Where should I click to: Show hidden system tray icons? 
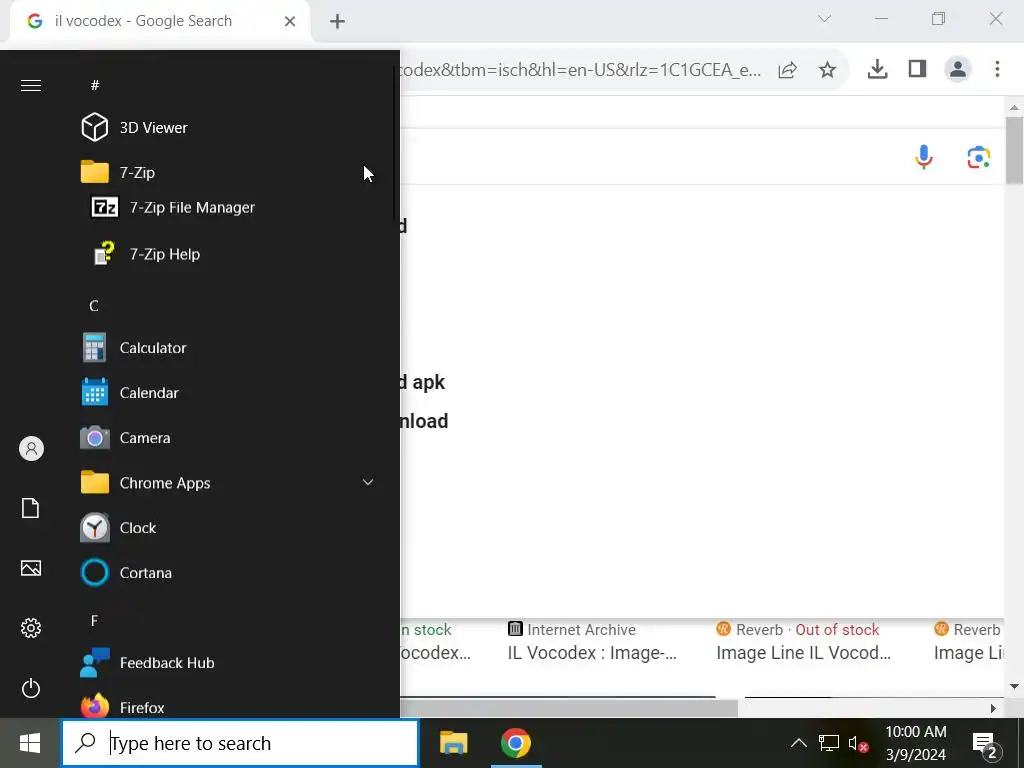pos(799,743)
